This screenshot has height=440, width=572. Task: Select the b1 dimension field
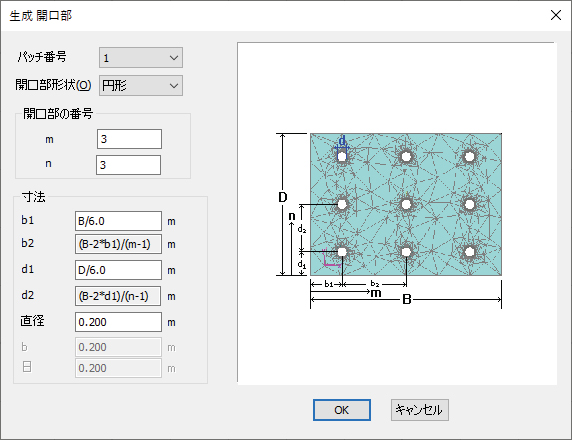pyautogui.click(x=118, y=221)
